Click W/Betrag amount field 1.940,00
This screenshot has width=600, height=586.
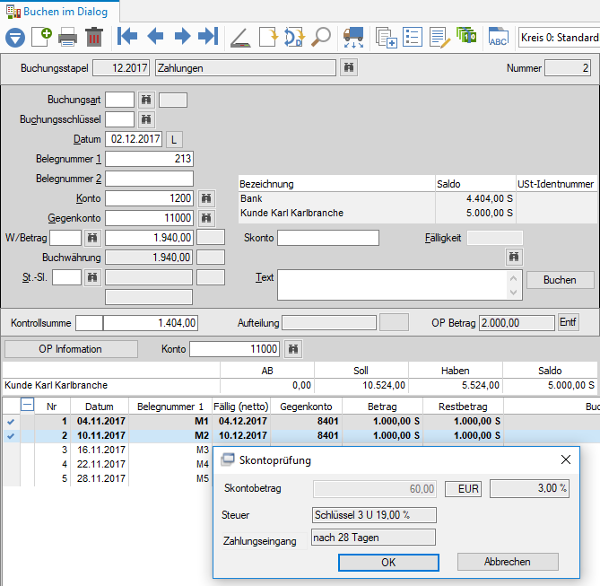click(149, 238)
